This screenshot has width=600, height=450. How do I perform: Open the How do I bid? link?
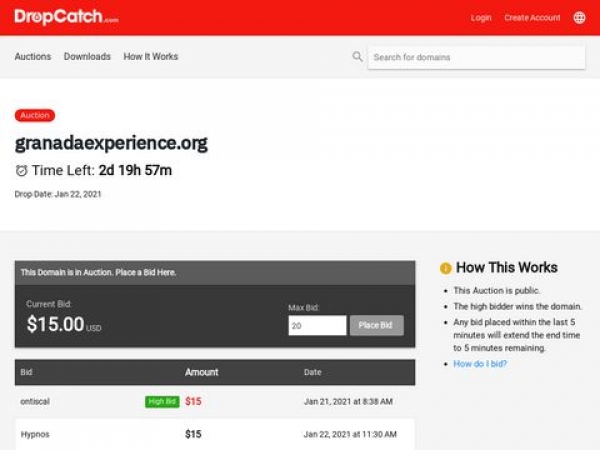click(x=480, y=364)
